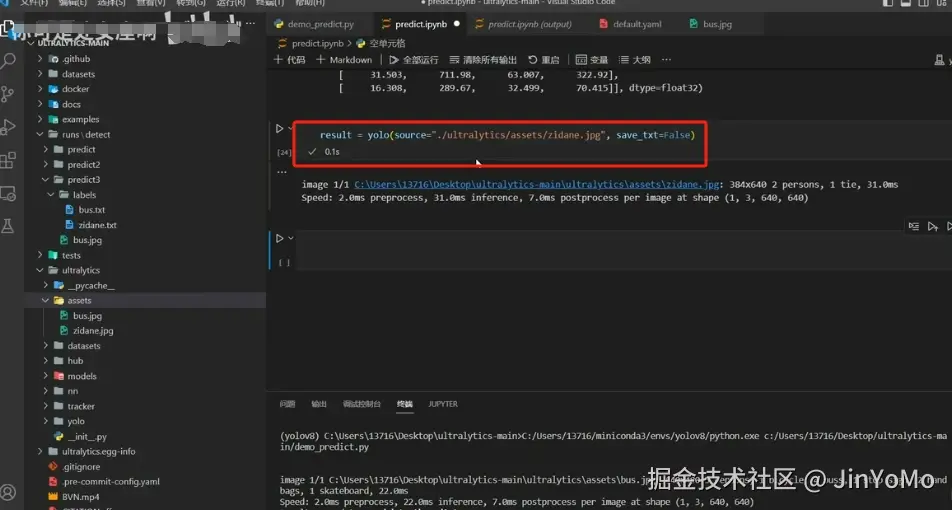Open the JUPYTER panel tab

pos(443,404)
